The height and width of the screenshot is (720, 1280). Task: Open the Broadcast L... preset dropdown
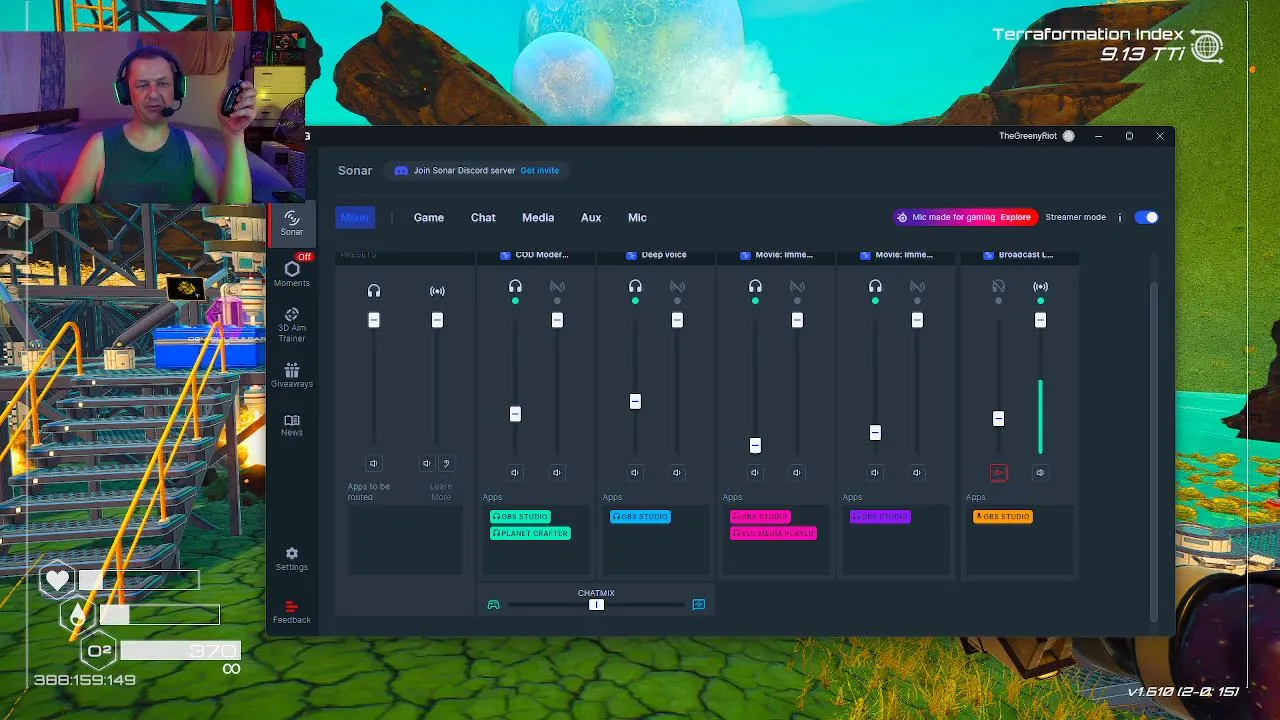[1019, 255]
